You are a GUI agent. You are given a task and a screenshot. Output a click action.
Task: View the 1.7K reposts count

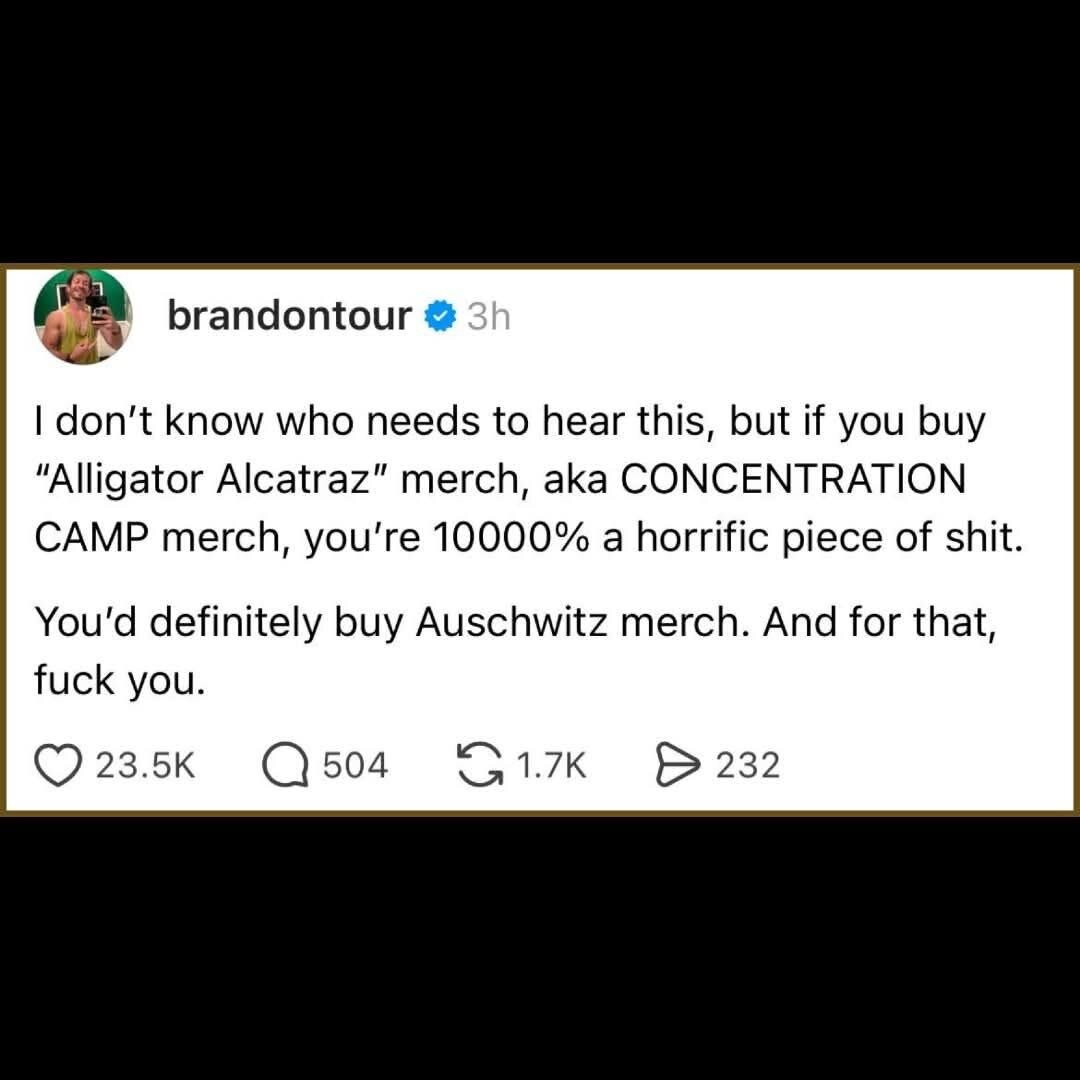pos(551,765)
